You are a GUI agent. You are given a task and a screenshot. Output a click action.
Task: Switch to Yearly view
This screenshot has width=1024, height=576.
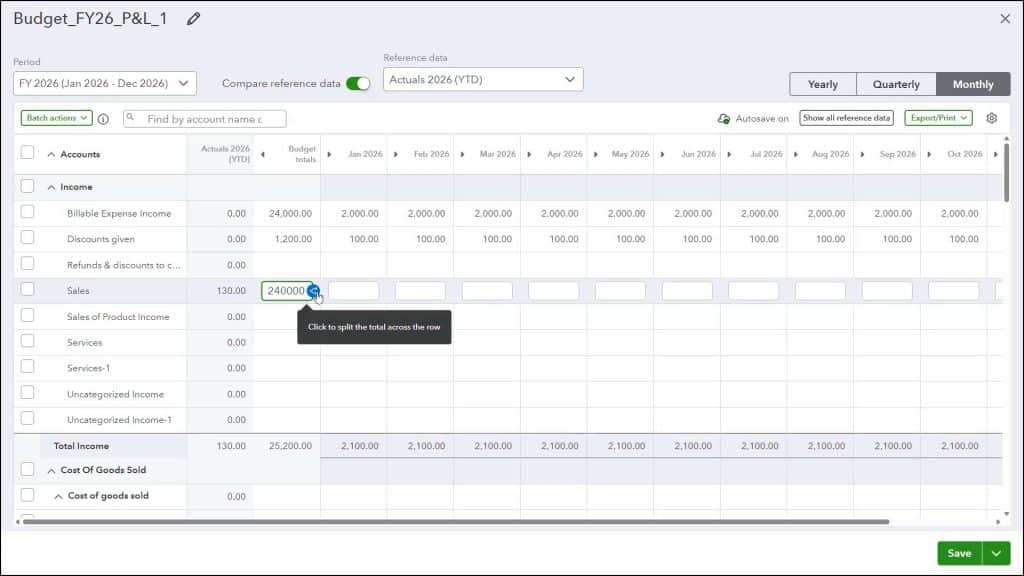pyautogui.click(x=823, y=84)
